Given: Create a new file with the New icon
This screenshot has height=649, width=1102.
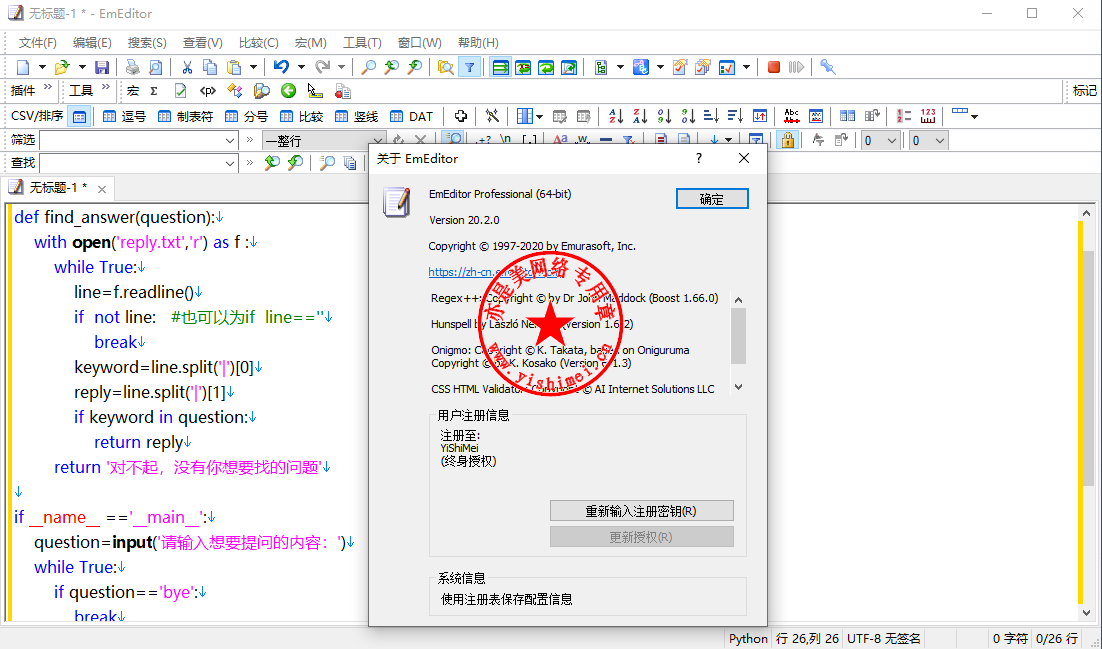Looking at the screenshot, I should click(x=23, y=68).
